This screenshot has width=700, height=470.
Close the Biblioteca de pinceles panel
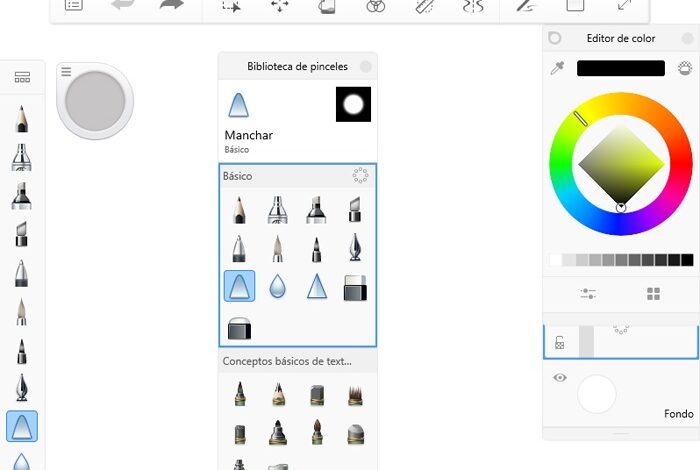366,67
